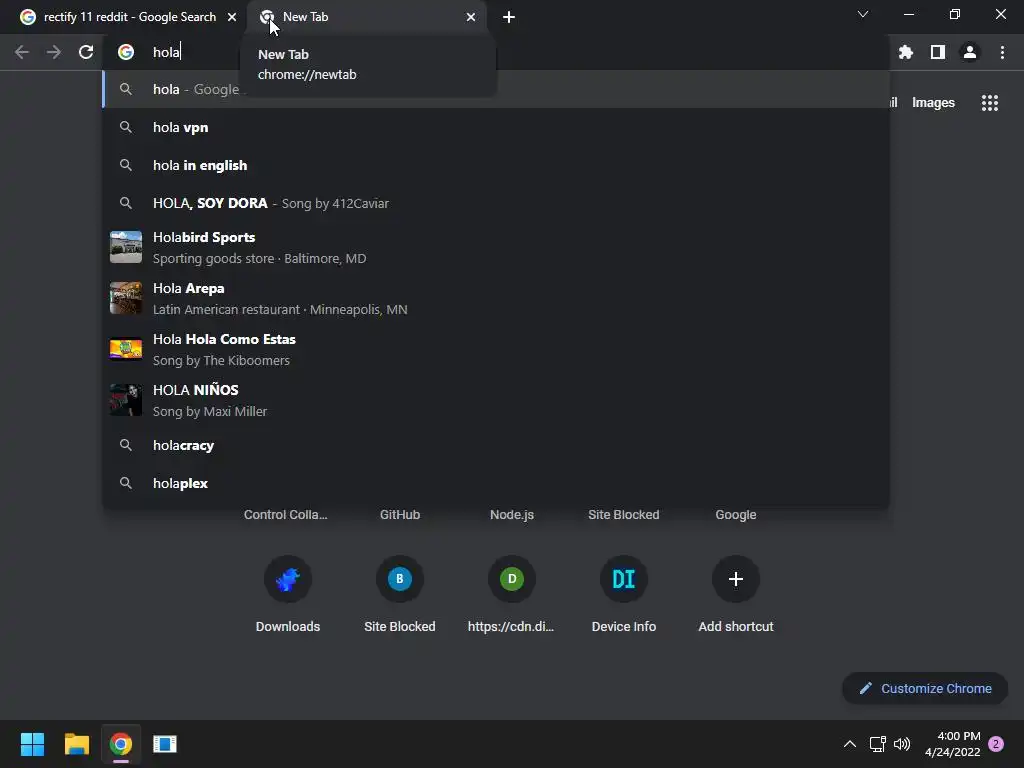Open a new tab with plus button
The width and height of the screenshot is (1024, 768).
click(x=509, y=17)
